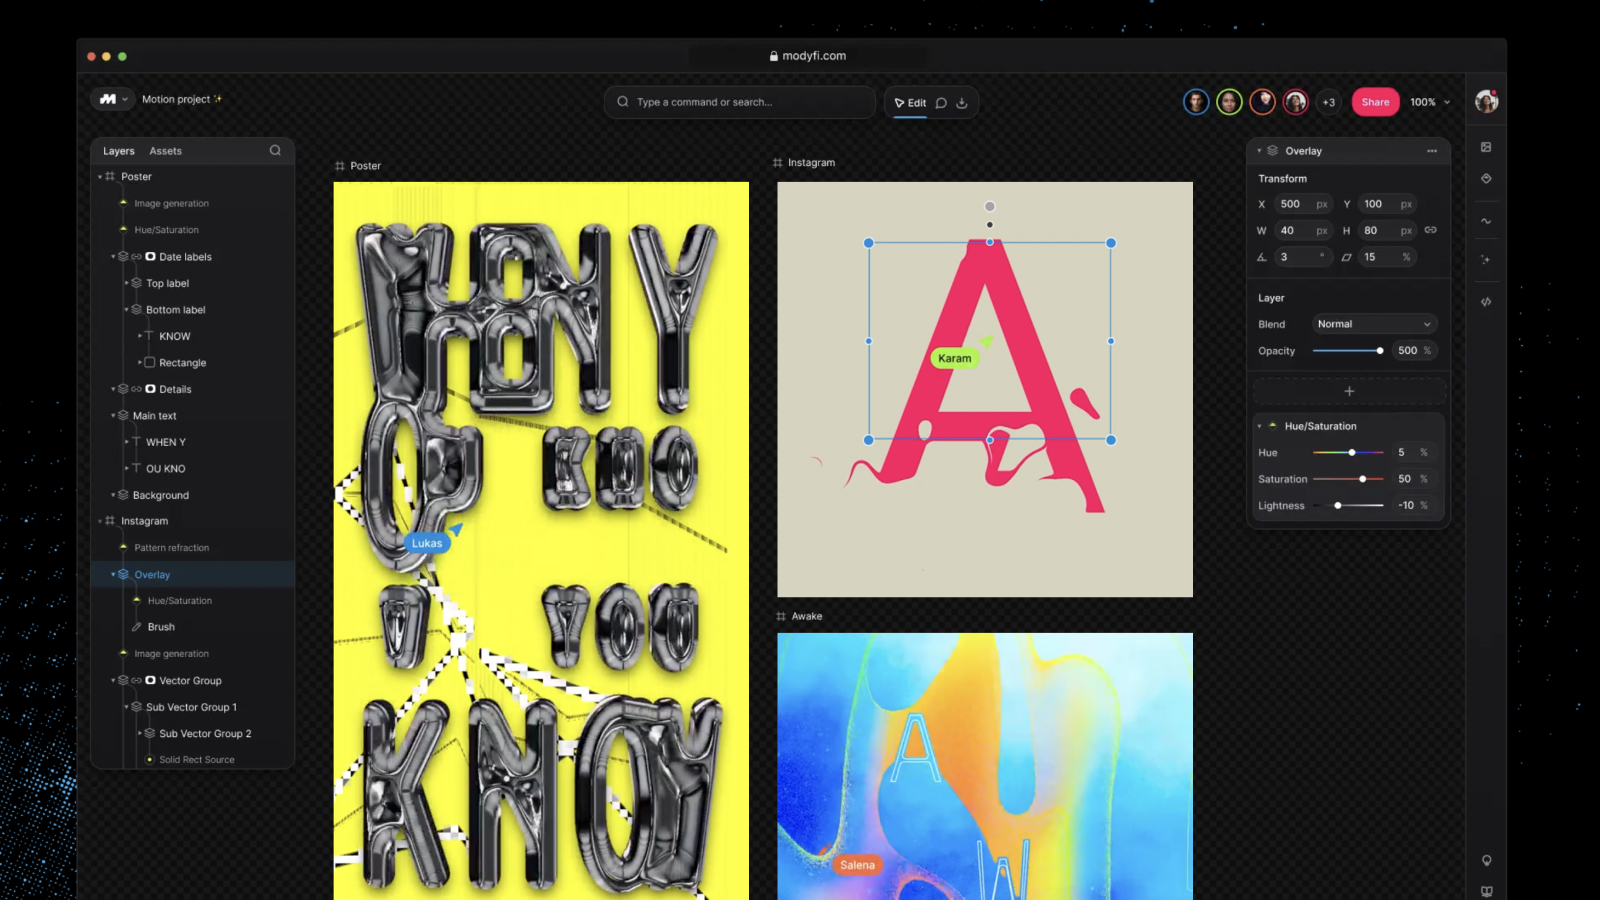Click the download export icon

[x=962, y=103]
